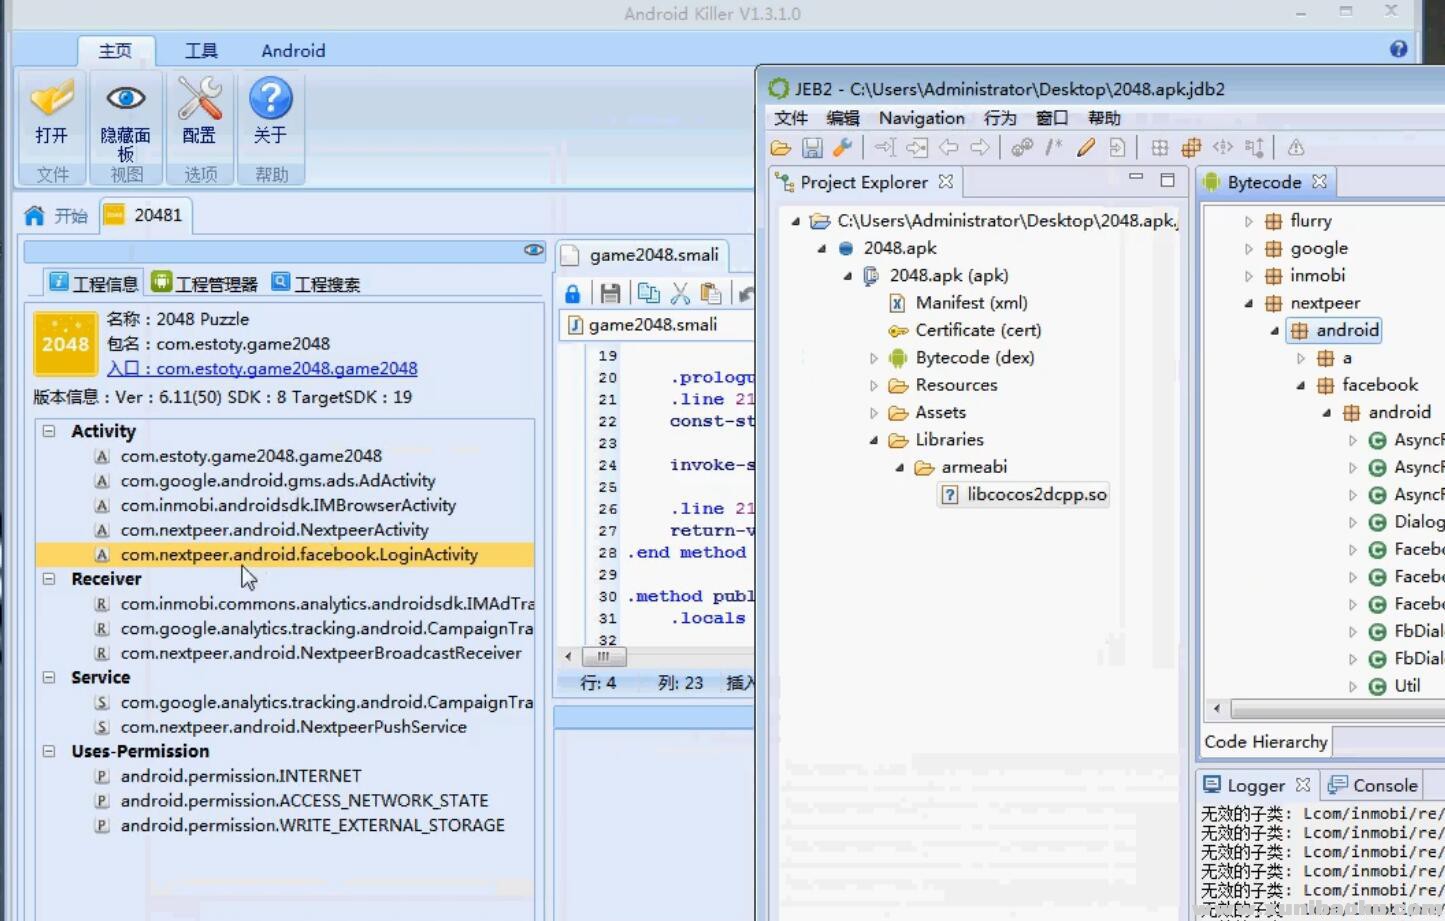Click the cut scissors icon in editor toolbar
Image resolution: width=1445 pixels, height=921 pixels.
point(680,293)
